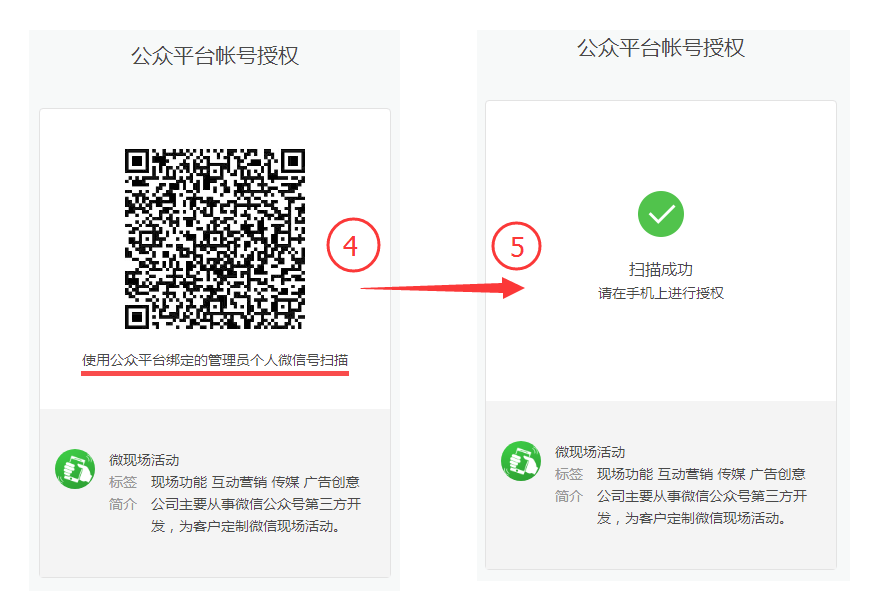Click the underlined 使用公众平台绑定的管理员个人微信号扫描 text
Screen dimensions: 892x606
(215, 360)
